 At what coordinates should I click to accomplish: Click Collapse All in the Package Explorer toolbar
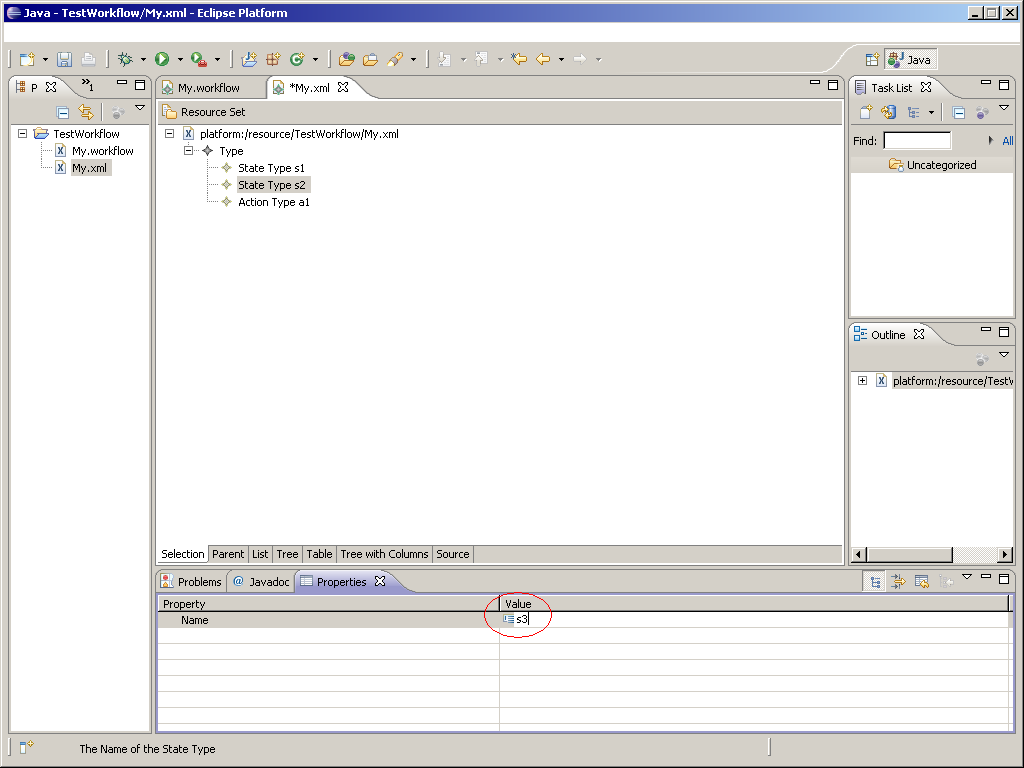click(62, 113)
